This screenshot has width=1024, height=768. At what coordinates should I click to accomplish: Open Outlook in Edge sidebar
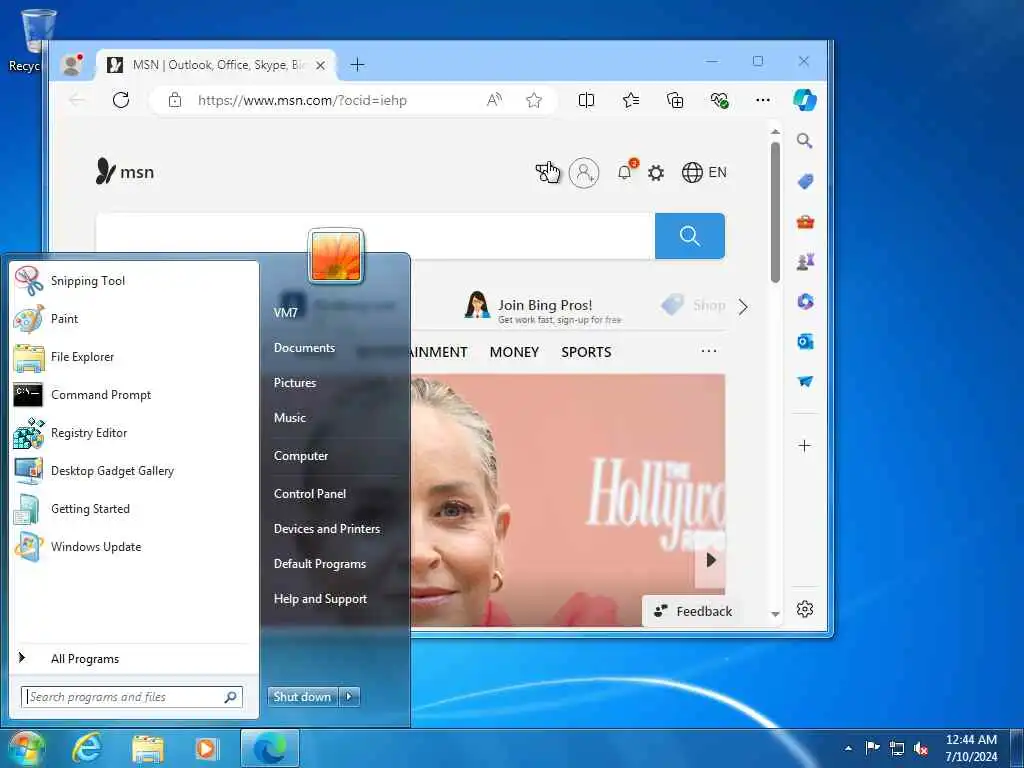click(x=805, y=342)
